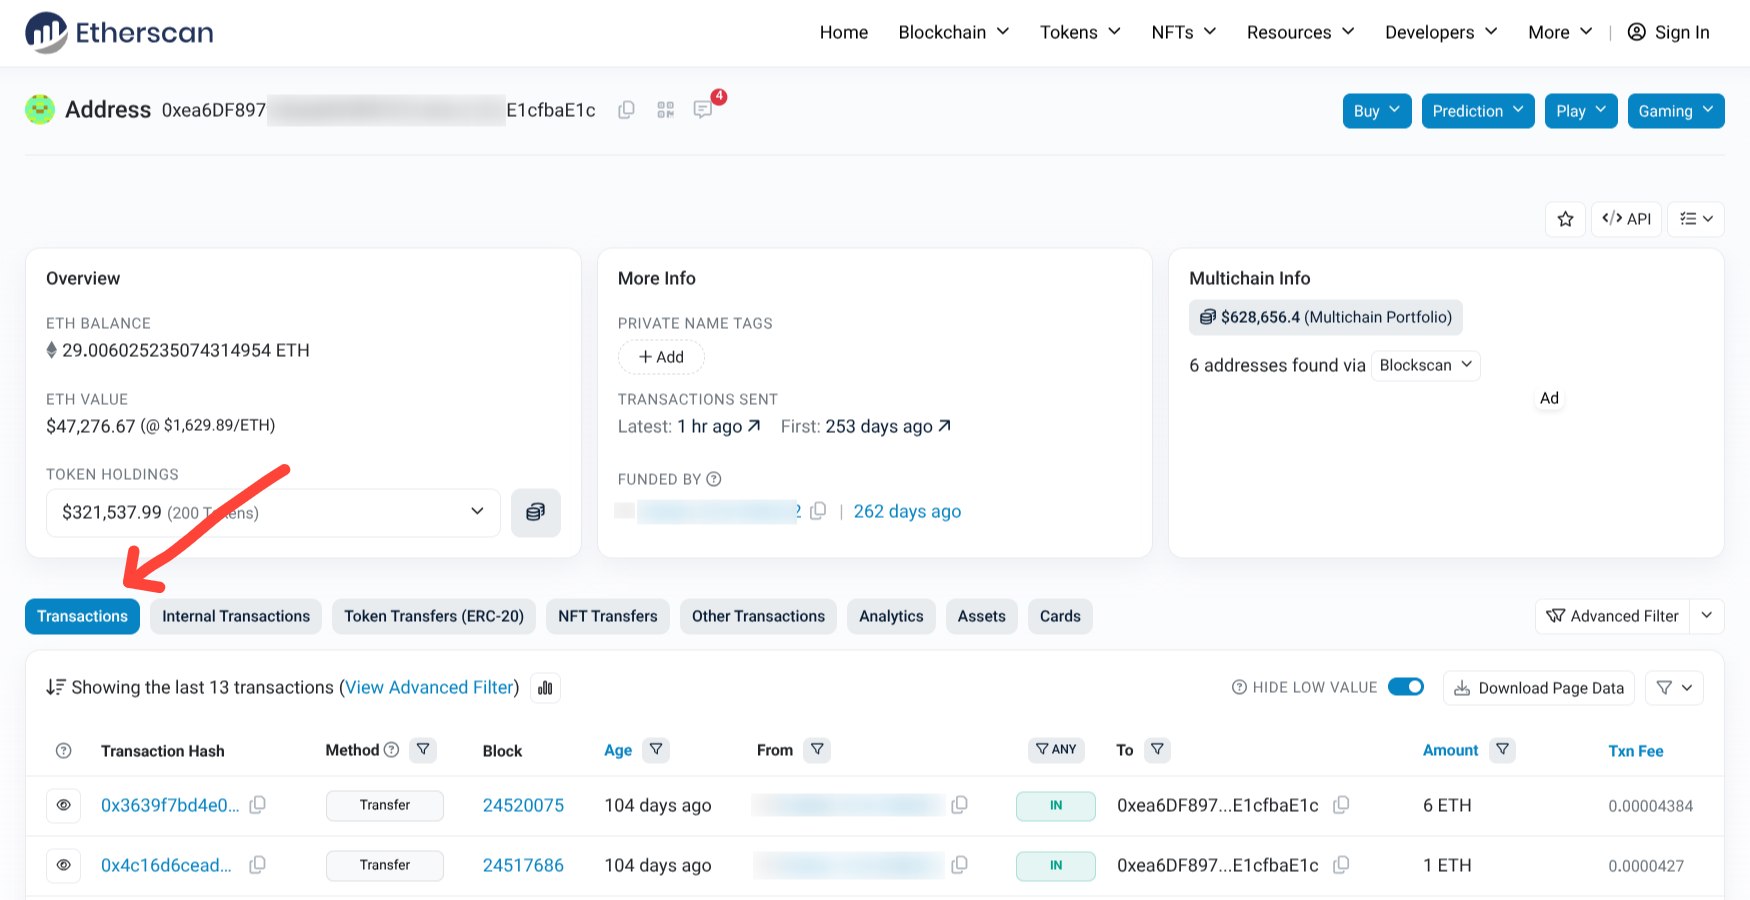This screenshot has height=900, width=1750.
Task: Open the NFTs menu
Action: point(1184,33)
